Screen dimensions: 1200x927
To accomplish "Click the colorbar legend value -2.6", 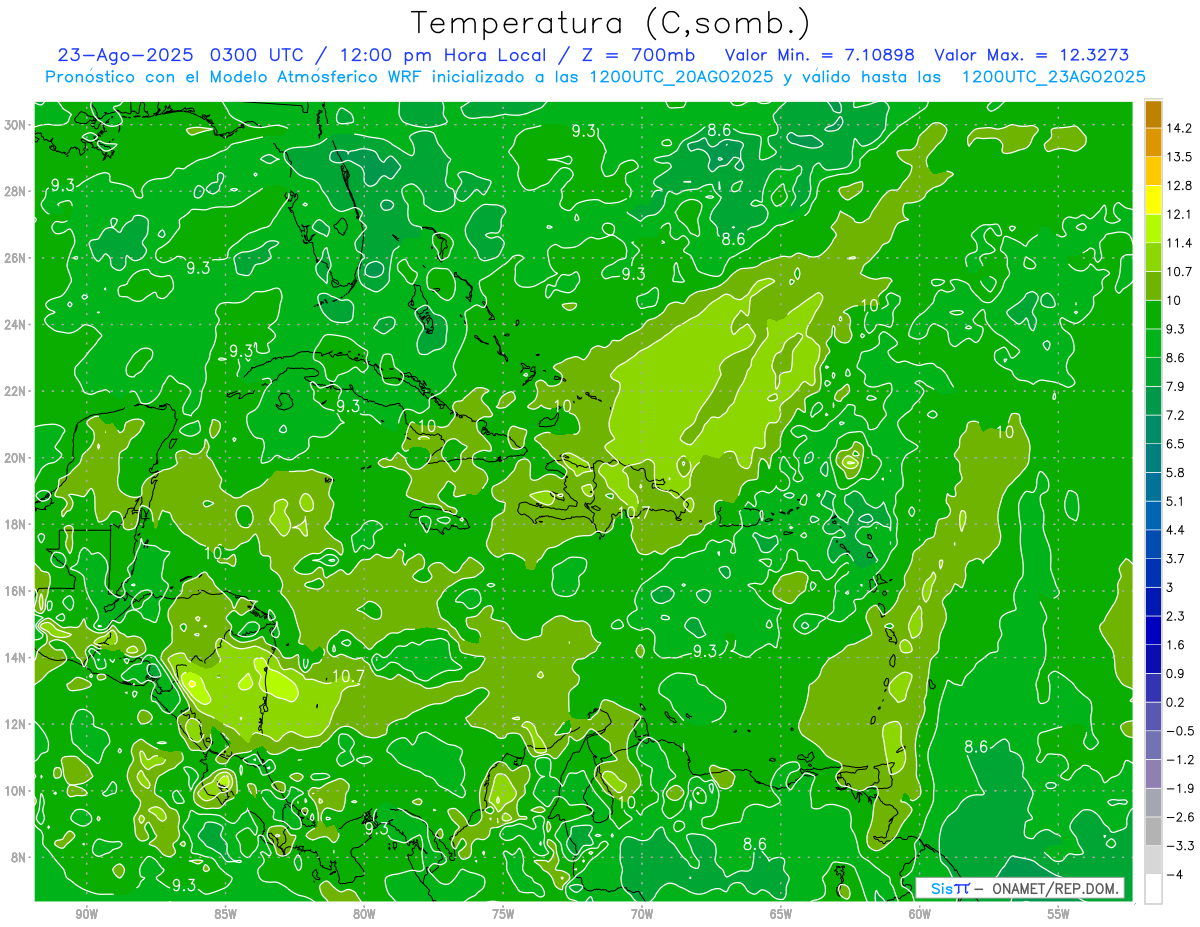I will point(1179,817).
